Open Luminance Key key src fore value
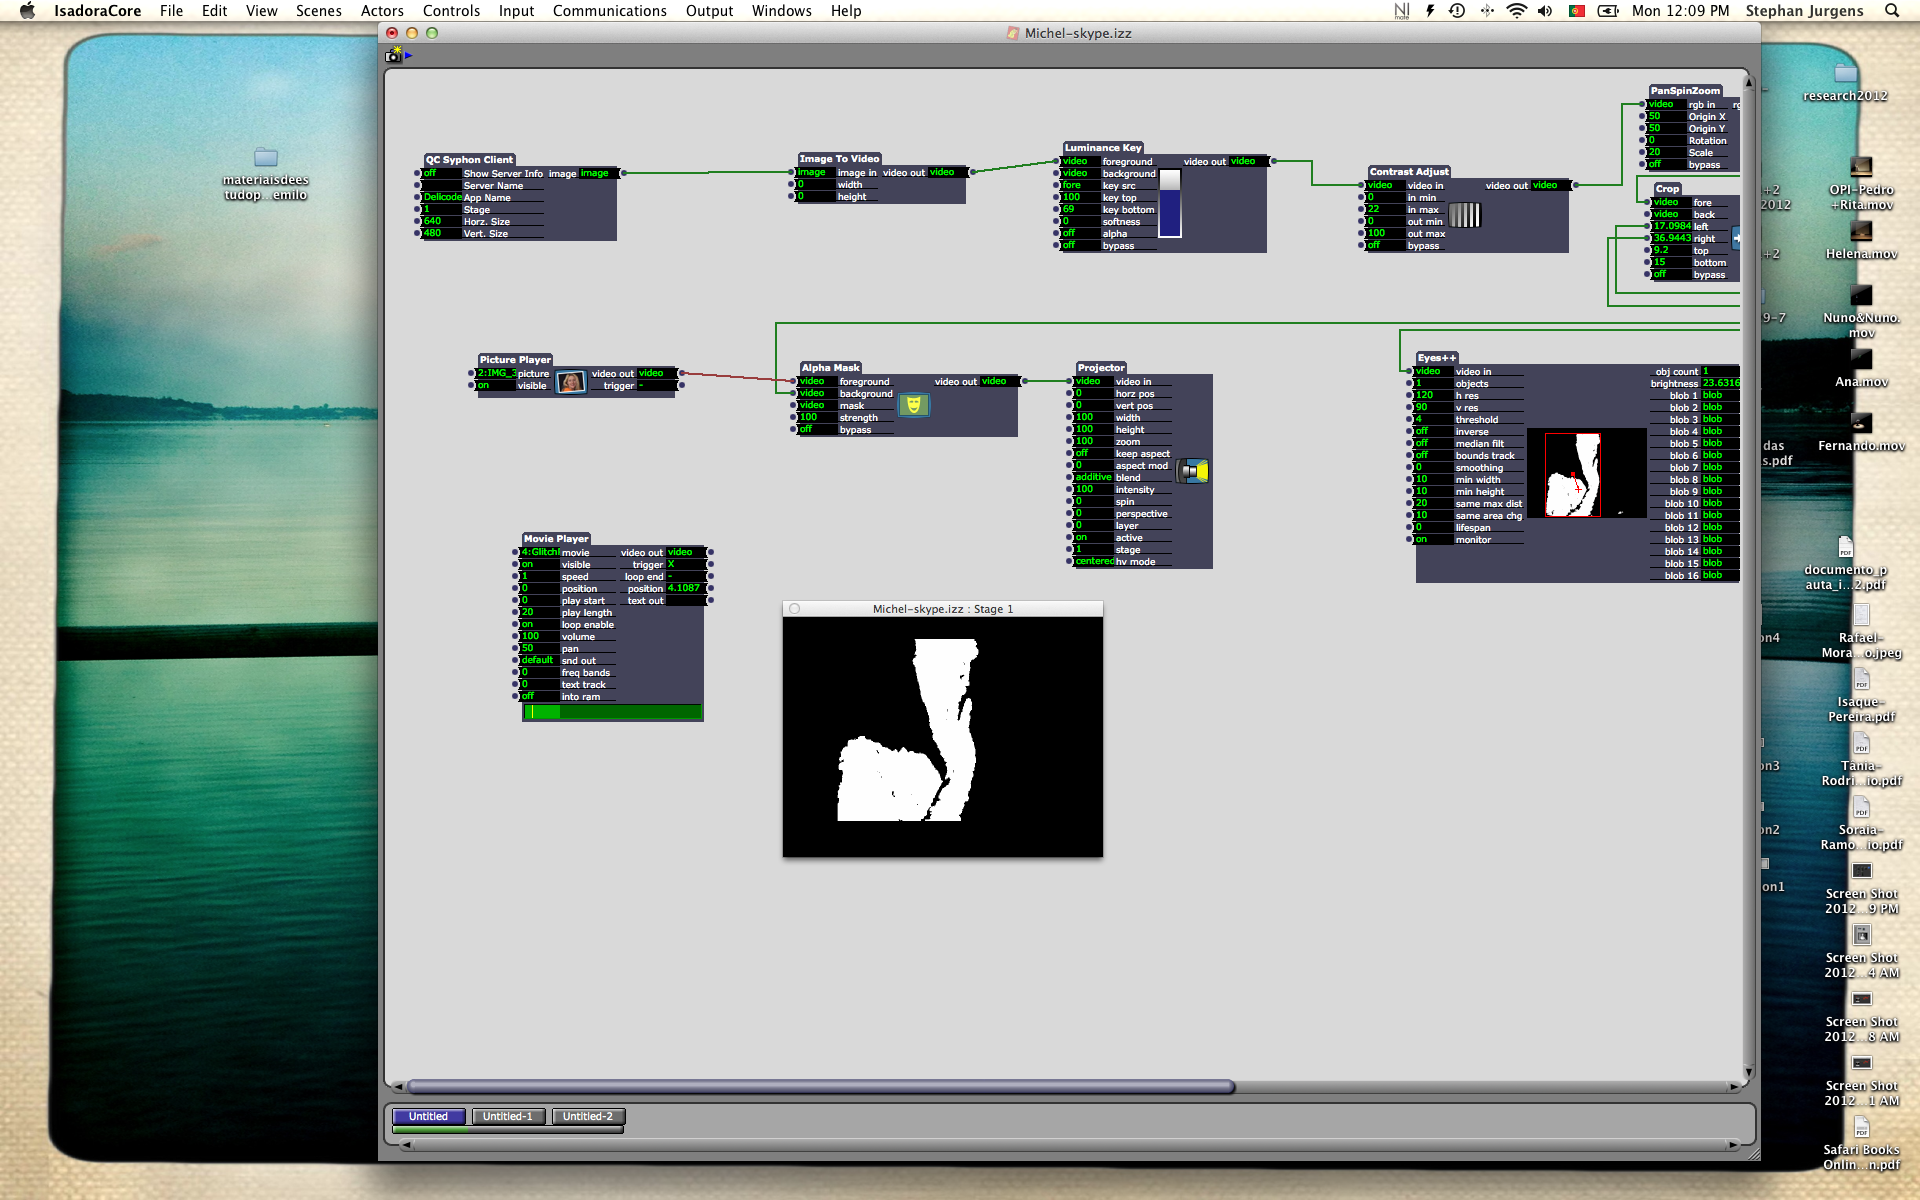The height and width of the screenshot is (1200, 1920). coord(1079,185)
